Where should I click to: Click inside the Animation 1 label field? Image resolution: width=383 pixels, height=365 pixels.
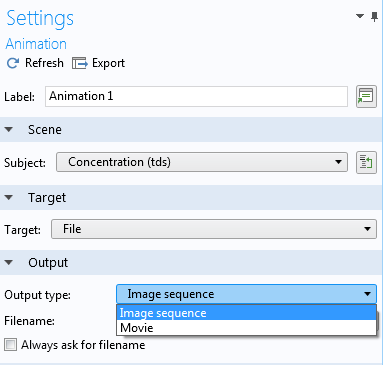[x=196, y=96]
